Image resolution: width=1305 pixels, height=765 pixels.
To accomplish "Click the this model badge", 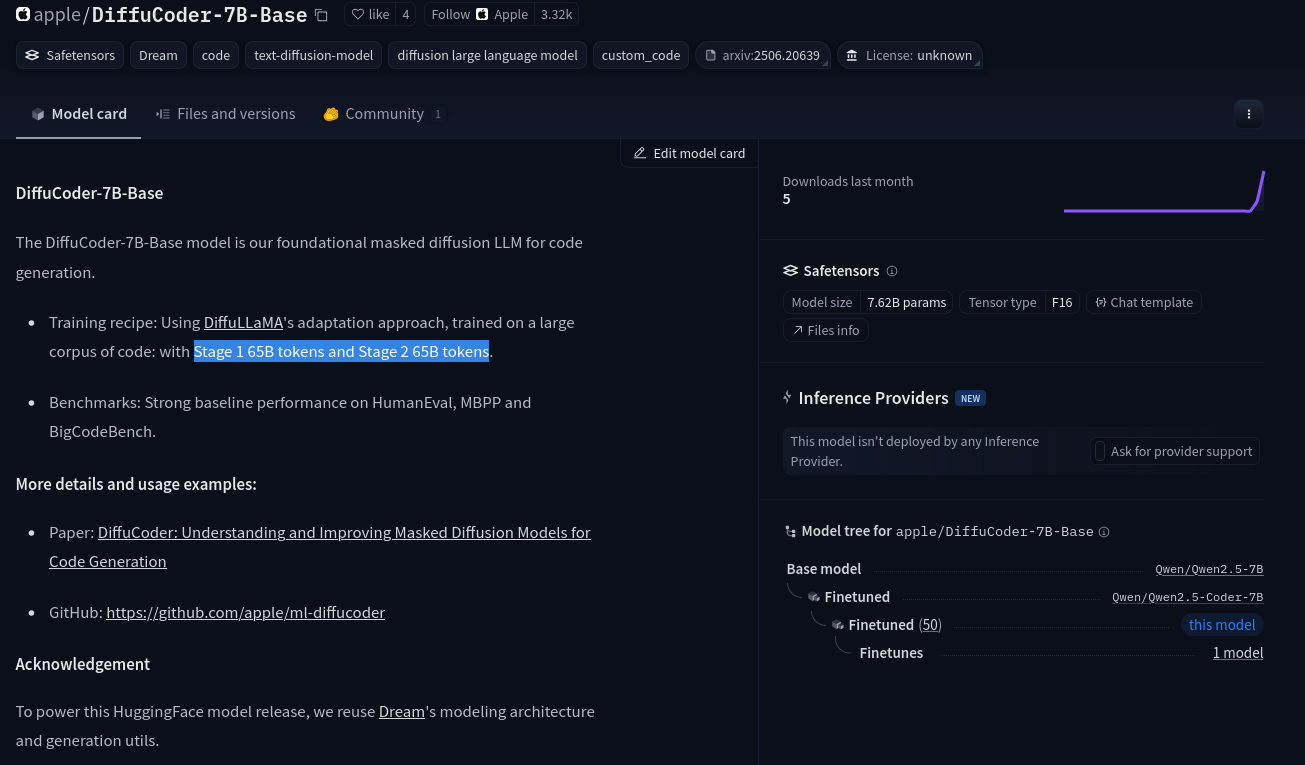I will click(x=1222, y=625).
